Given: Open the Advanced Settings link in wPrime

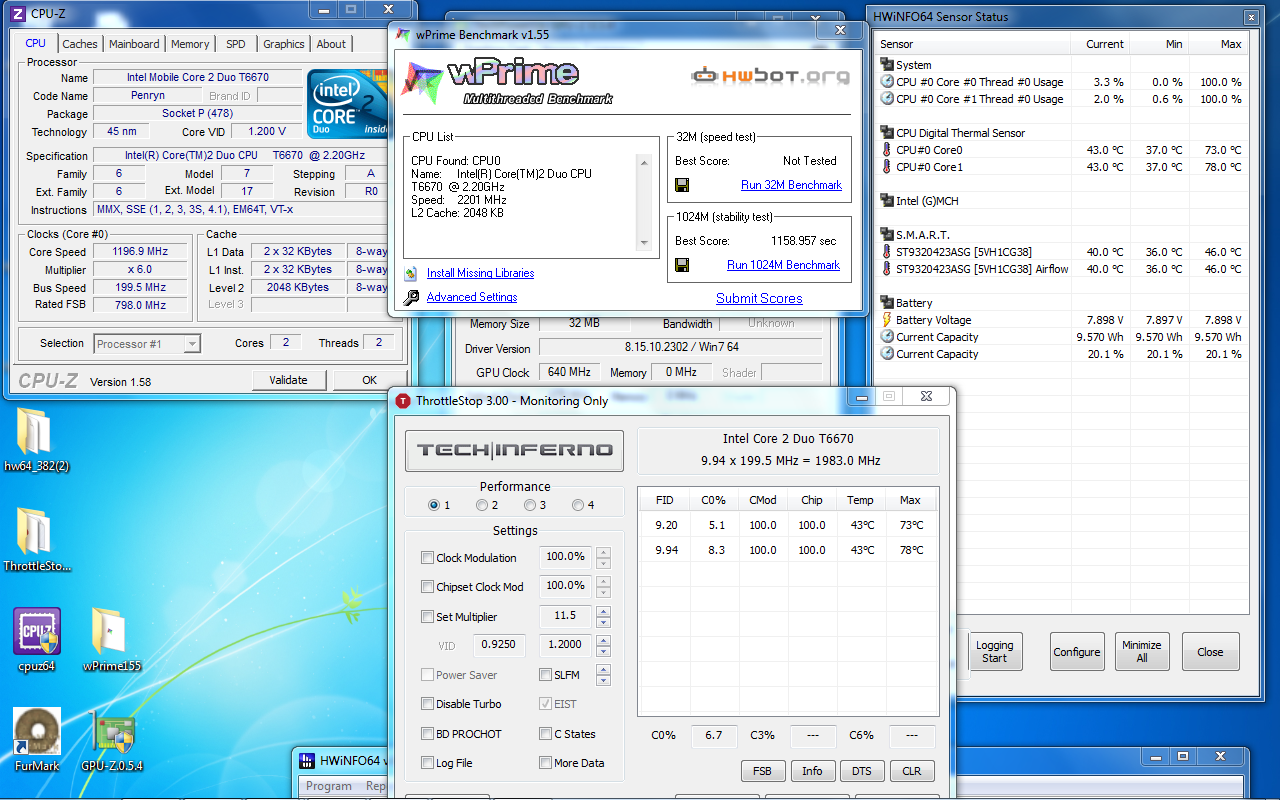Looking at the screenshot, I should click(472, 297).
